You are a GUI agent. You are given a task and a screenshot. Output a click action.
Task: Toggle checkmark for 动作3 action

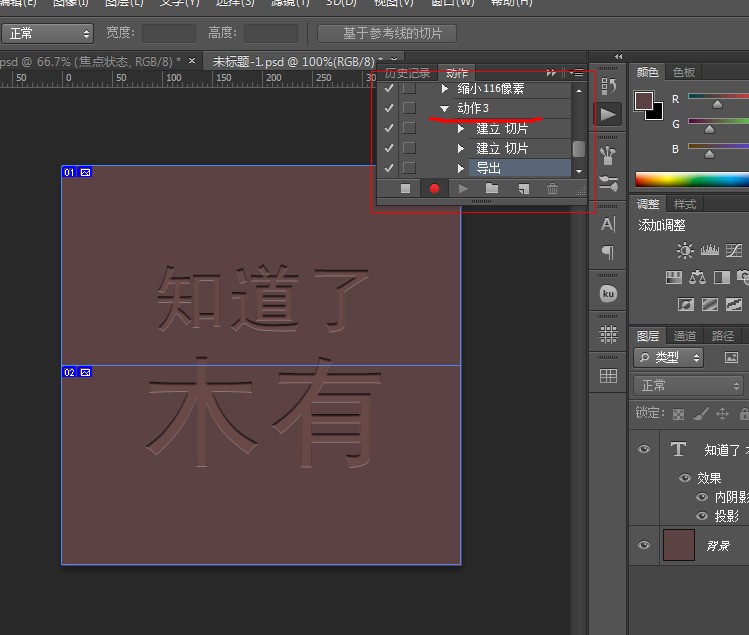(x=389, y=108)
